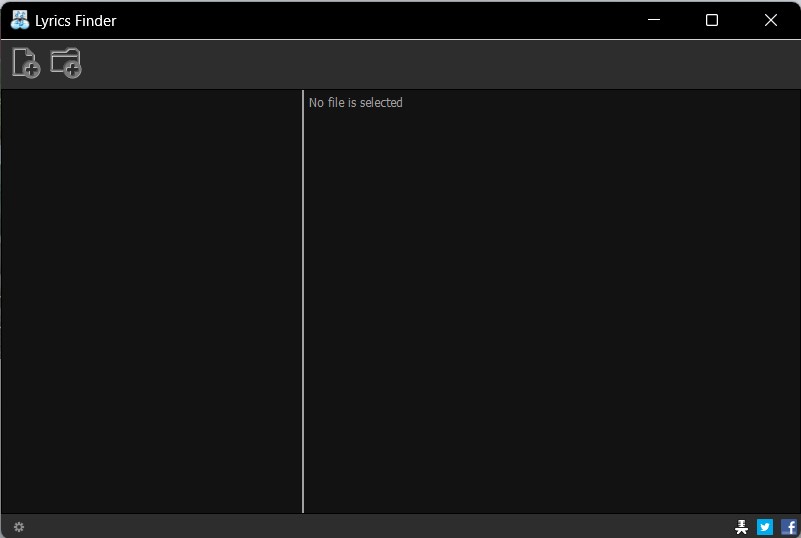Click the add folder icon
The height and width of the screenshot is (538, 801).
click(x=66, y=63)
